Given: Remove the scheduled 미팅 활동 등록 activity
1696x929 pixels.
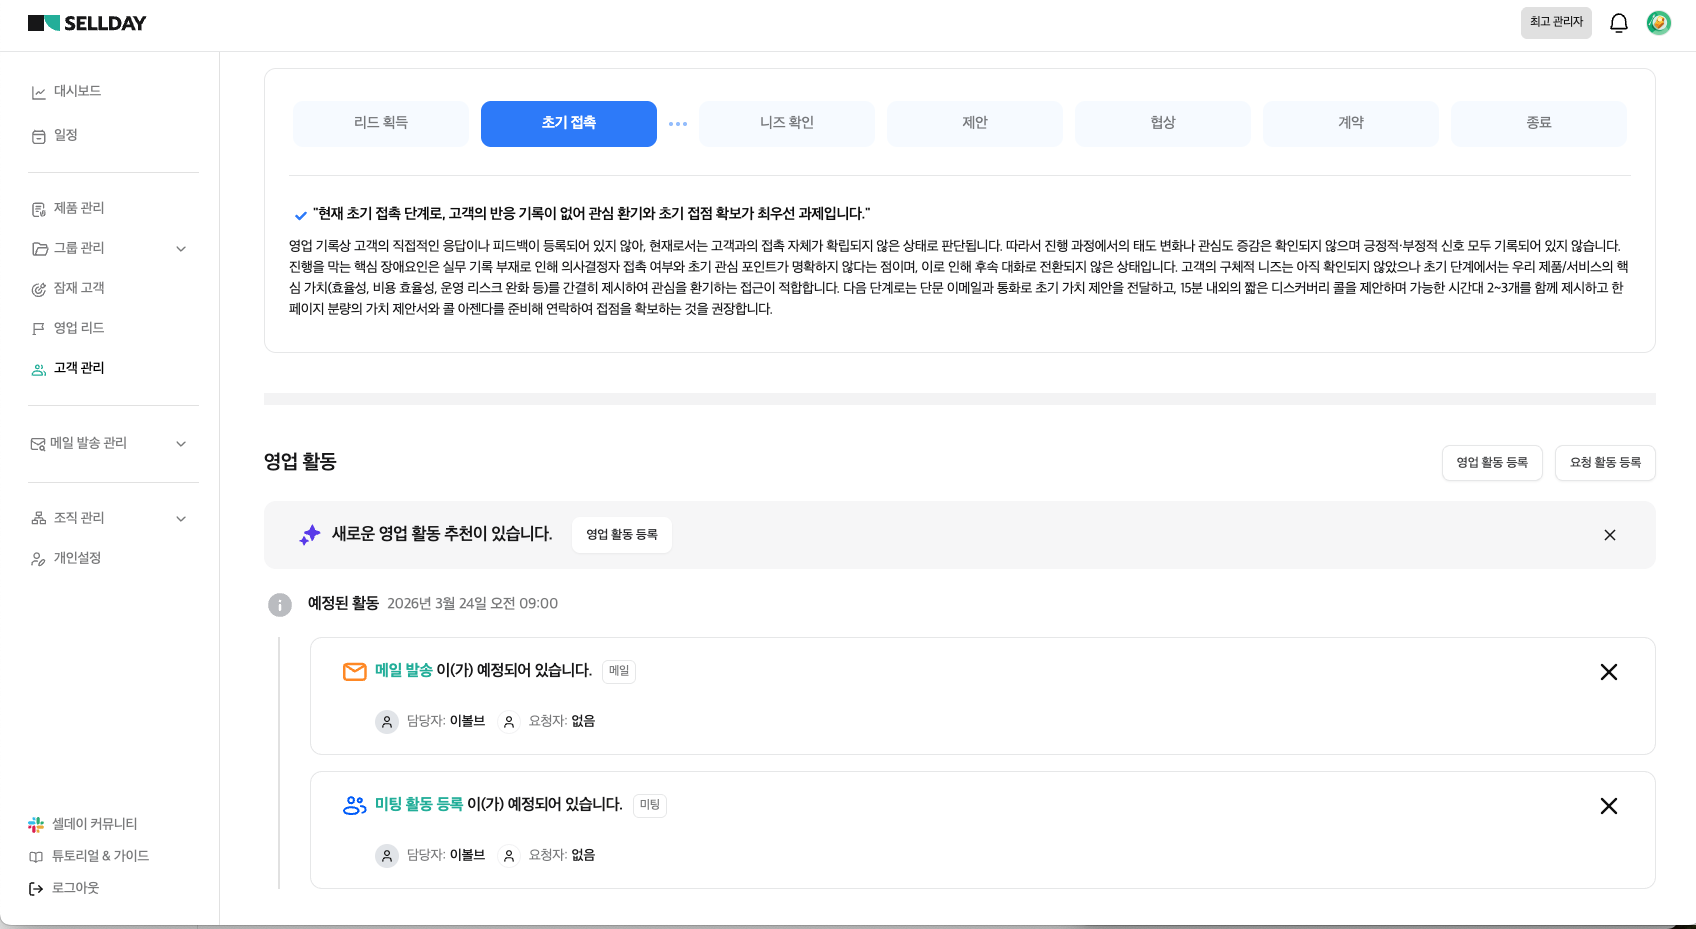Looking at the screenshot, I should pyautogui.click(x=1609, y=806).
